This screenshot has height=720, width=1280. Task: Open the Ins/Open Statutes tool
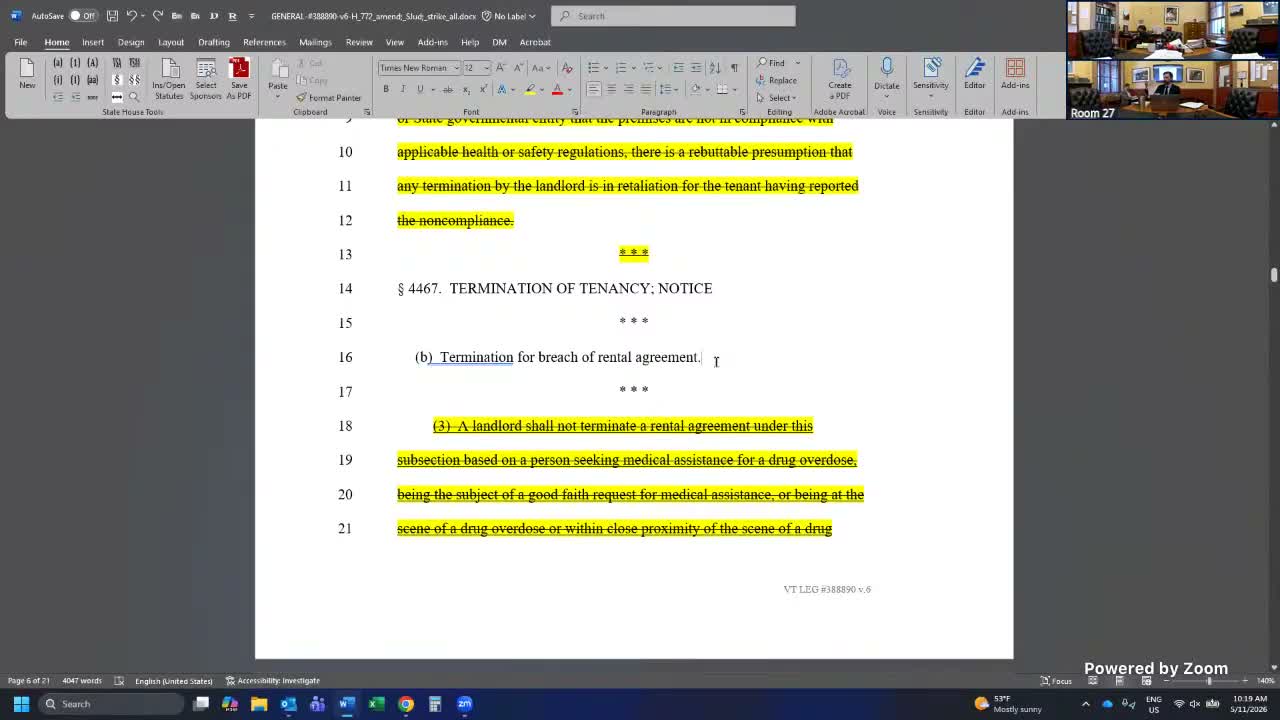[169, 78]
